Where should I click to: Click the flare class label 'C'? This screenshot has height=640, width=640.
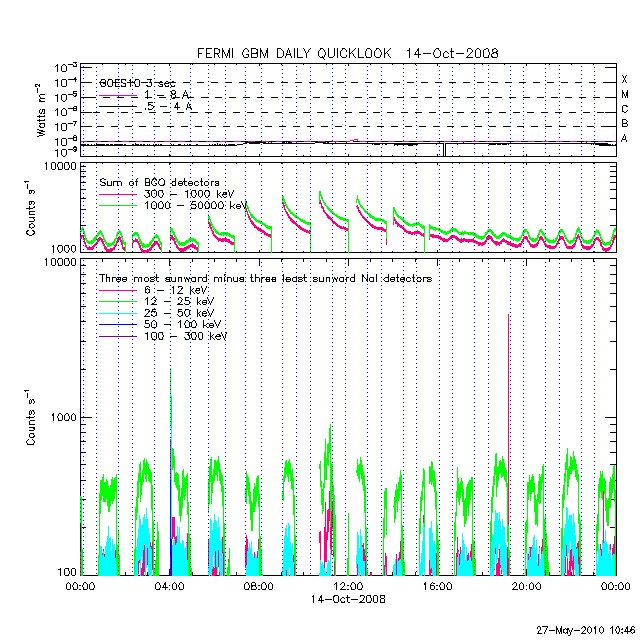[x=624, y=109]
